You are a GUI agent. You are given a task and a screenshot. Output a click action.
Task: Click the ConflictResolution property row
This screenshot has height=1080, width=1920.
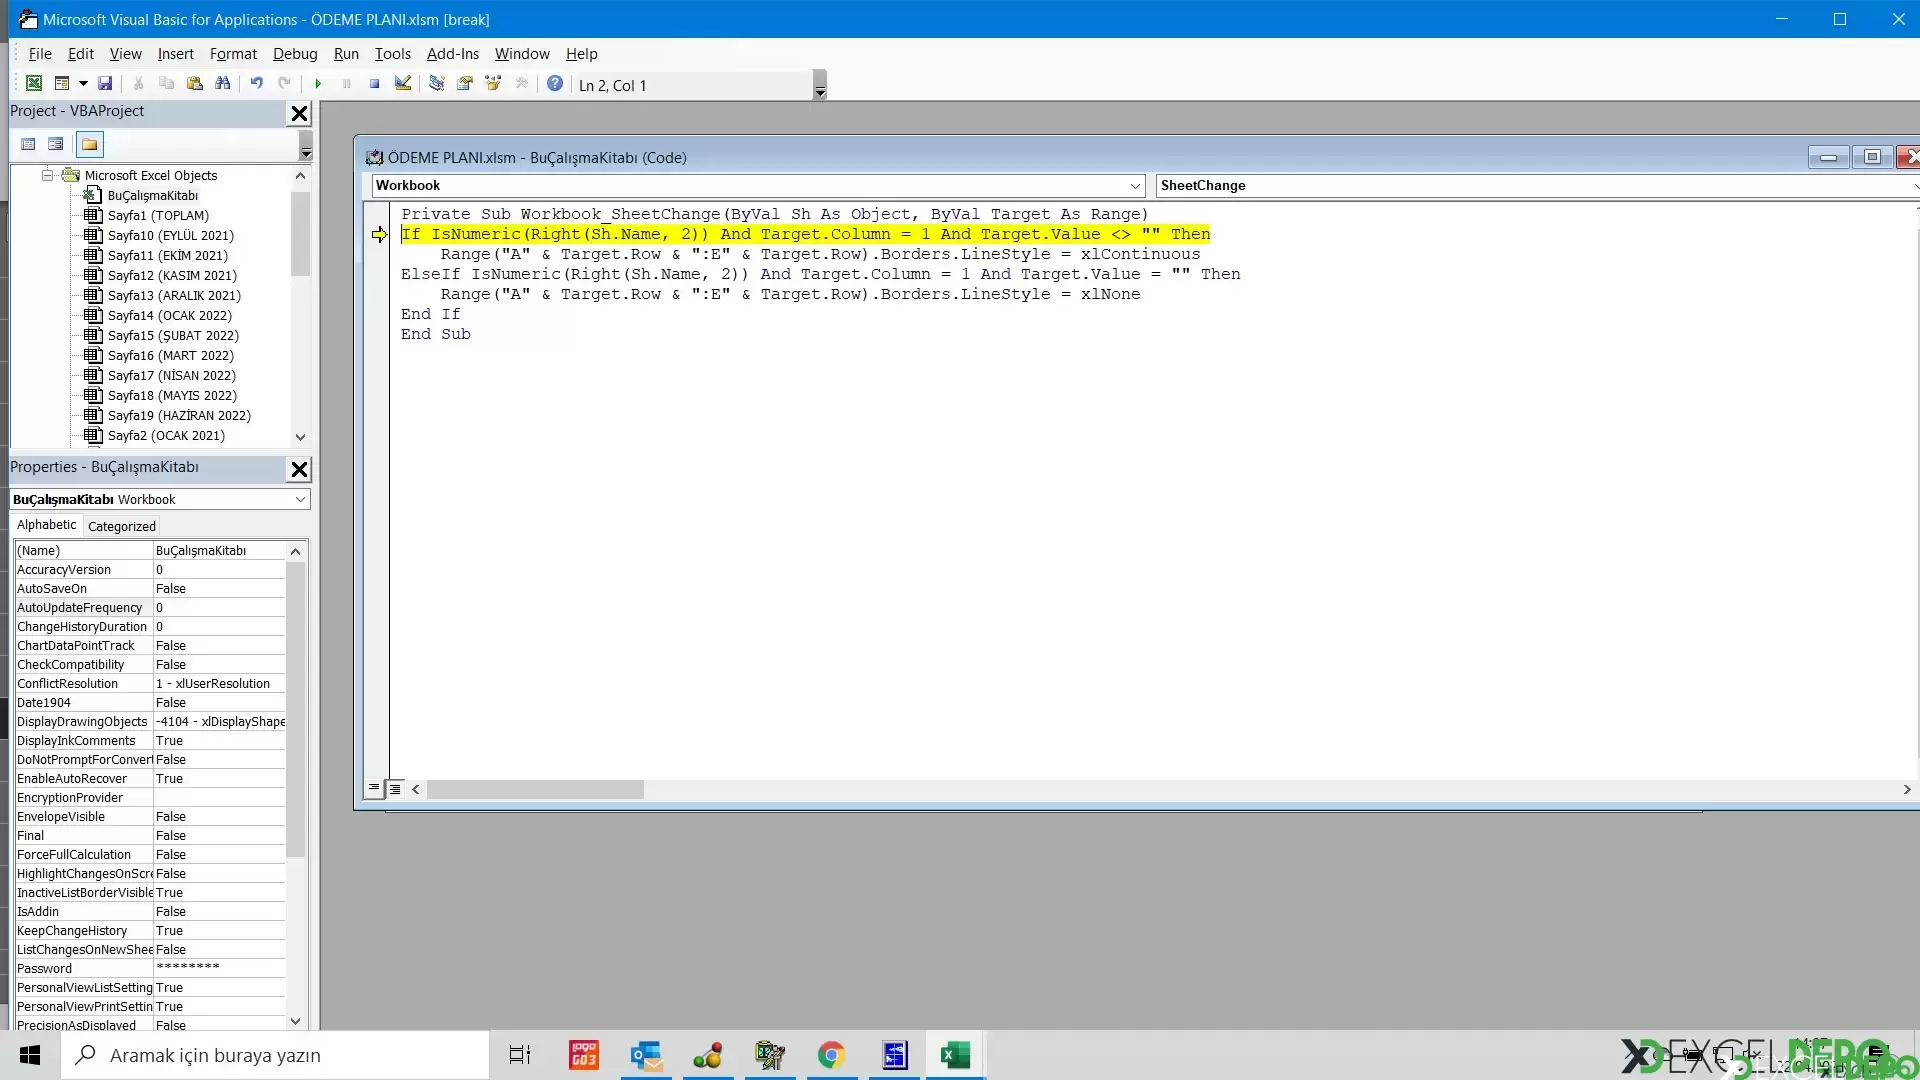150,683
